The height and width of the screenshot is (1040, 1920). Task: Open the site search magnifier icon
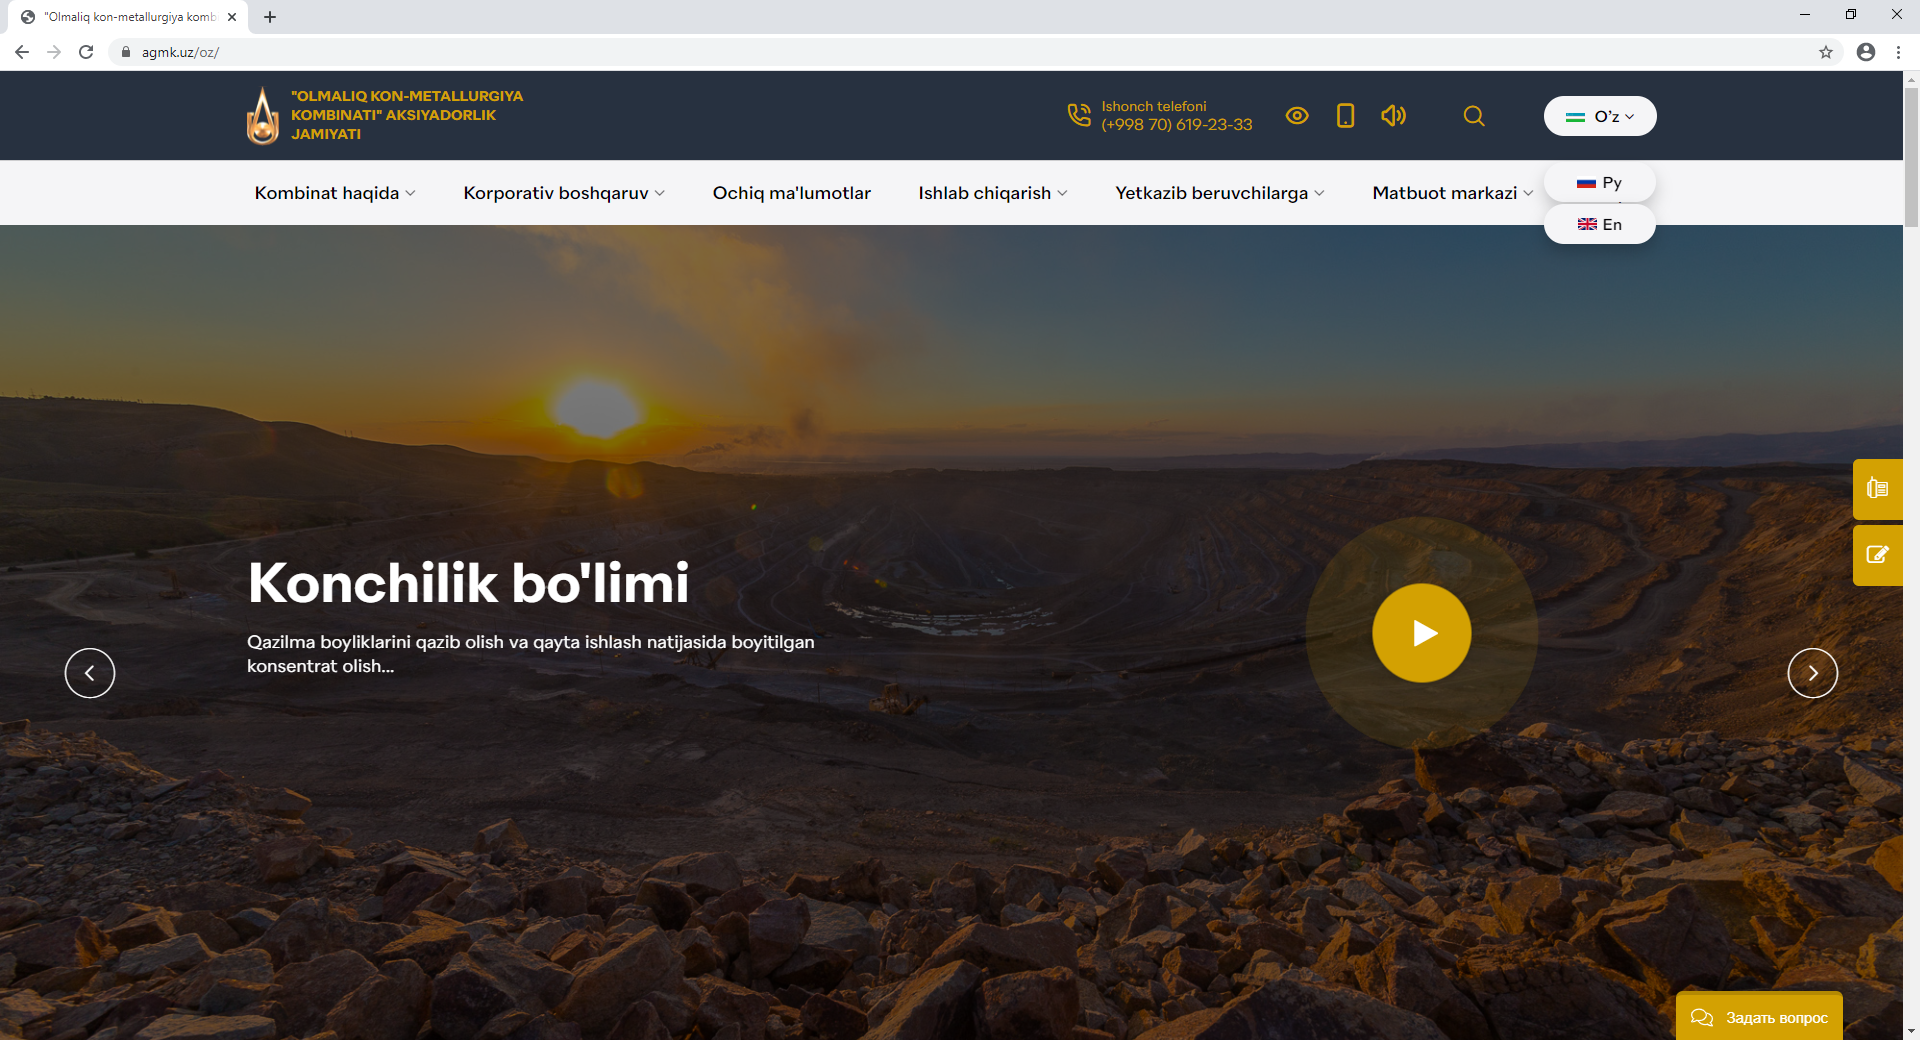pyautogui.click(x=1473, y=116)
